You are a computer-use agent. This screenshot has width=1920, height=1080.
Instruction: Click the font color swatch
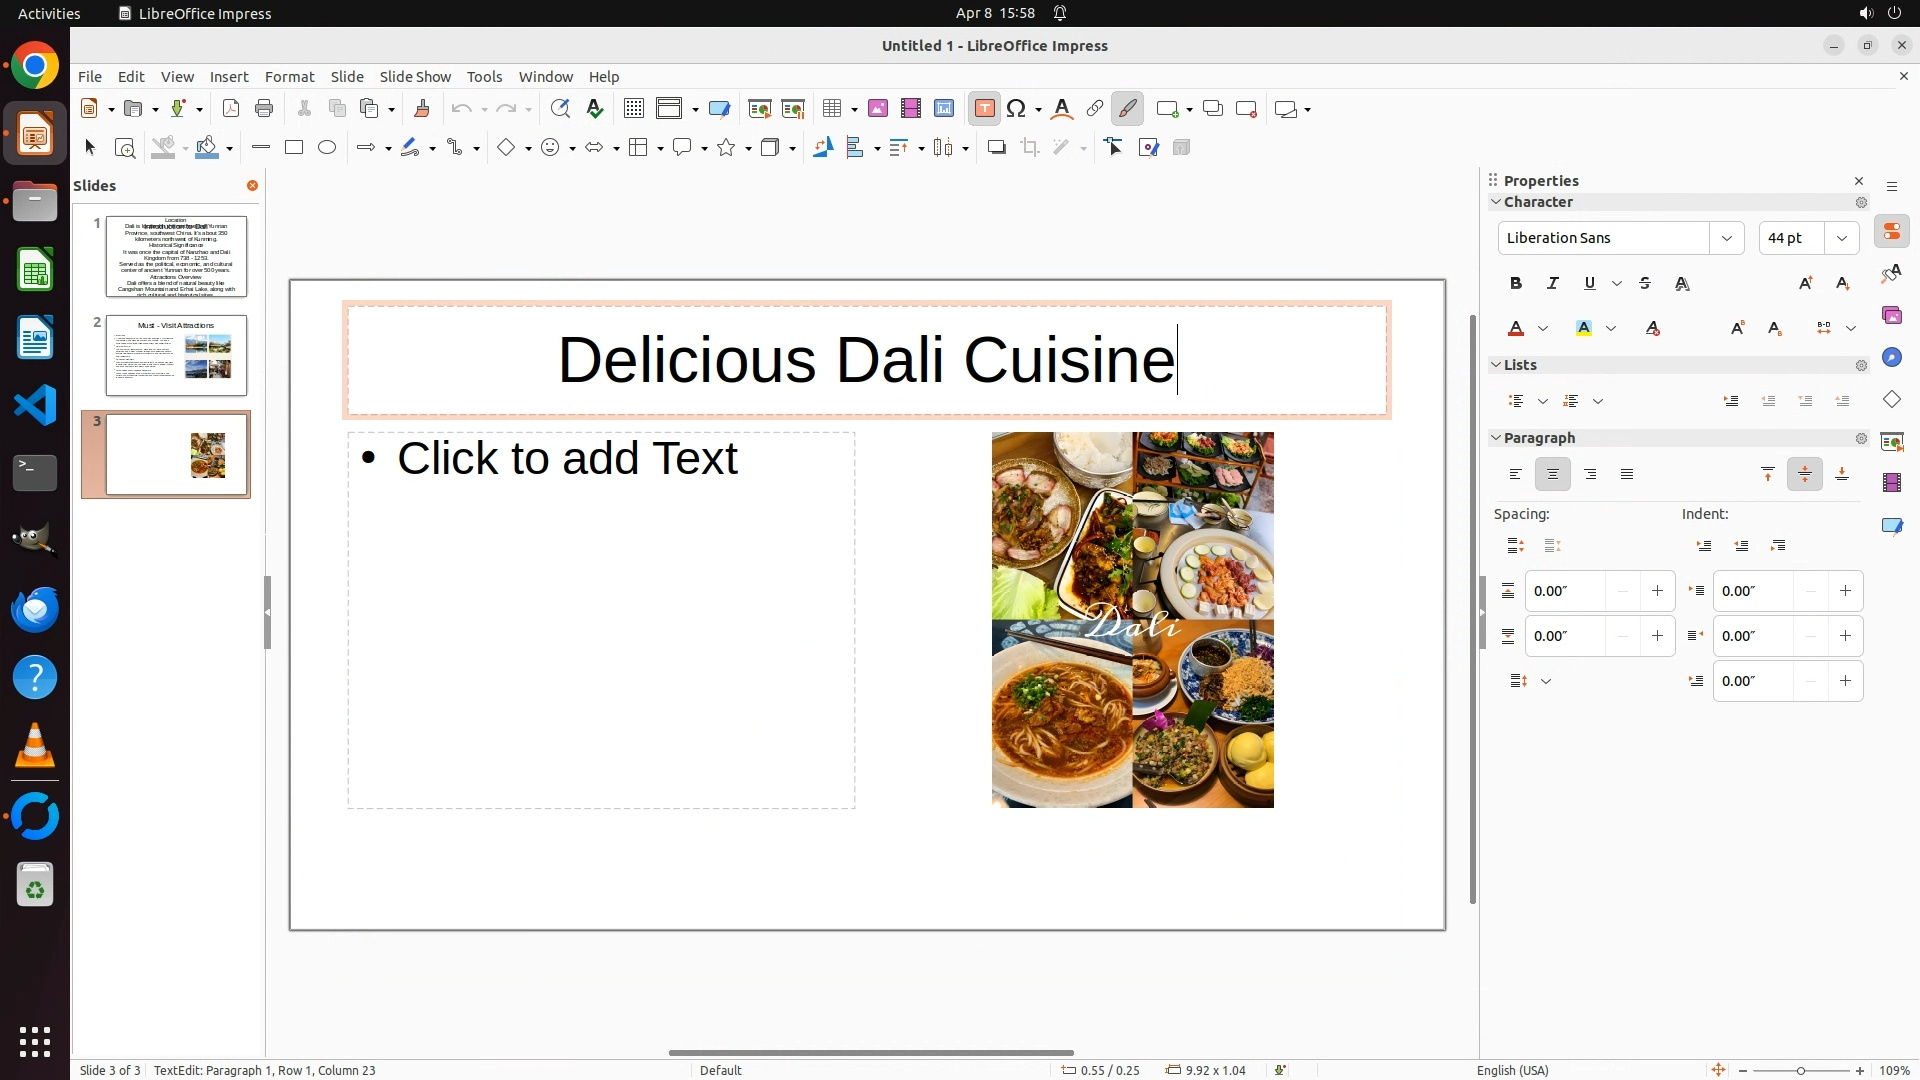[1516, 329]
